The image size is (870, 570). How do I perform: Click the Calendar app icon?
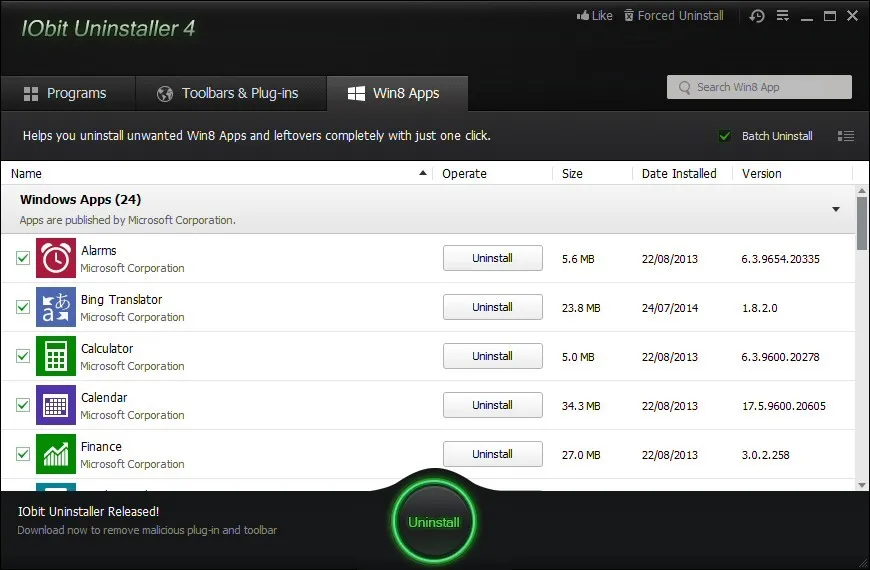[x=55, y=406]
